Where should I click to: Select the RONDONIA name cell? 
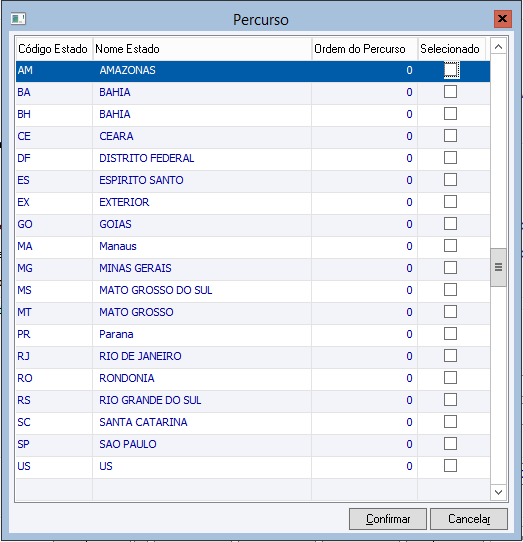tap(202, 379)
